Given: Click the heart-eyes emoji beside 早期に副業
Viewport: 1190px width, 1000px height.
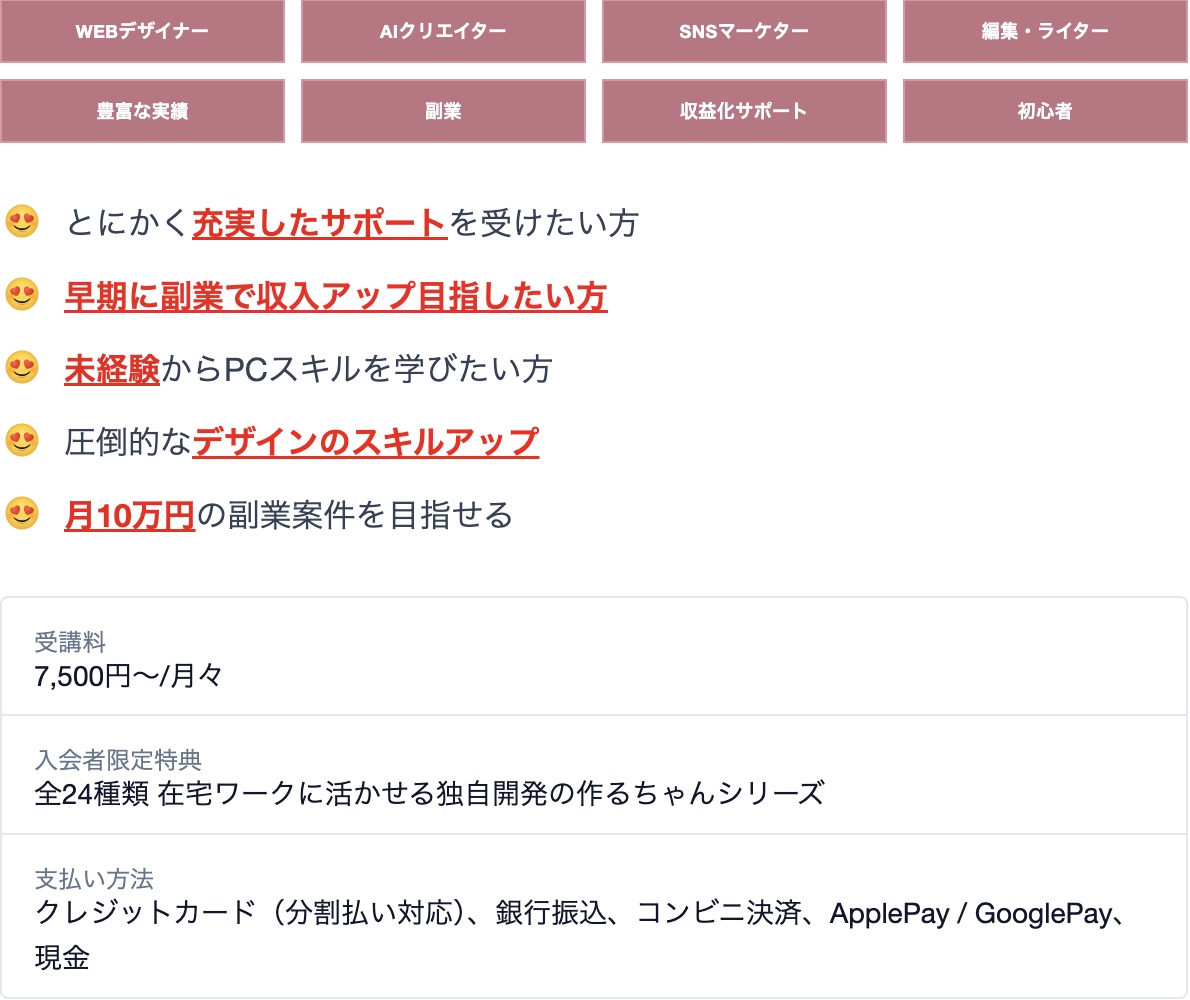Looking at the screenshot, I should tap(22, 294).
